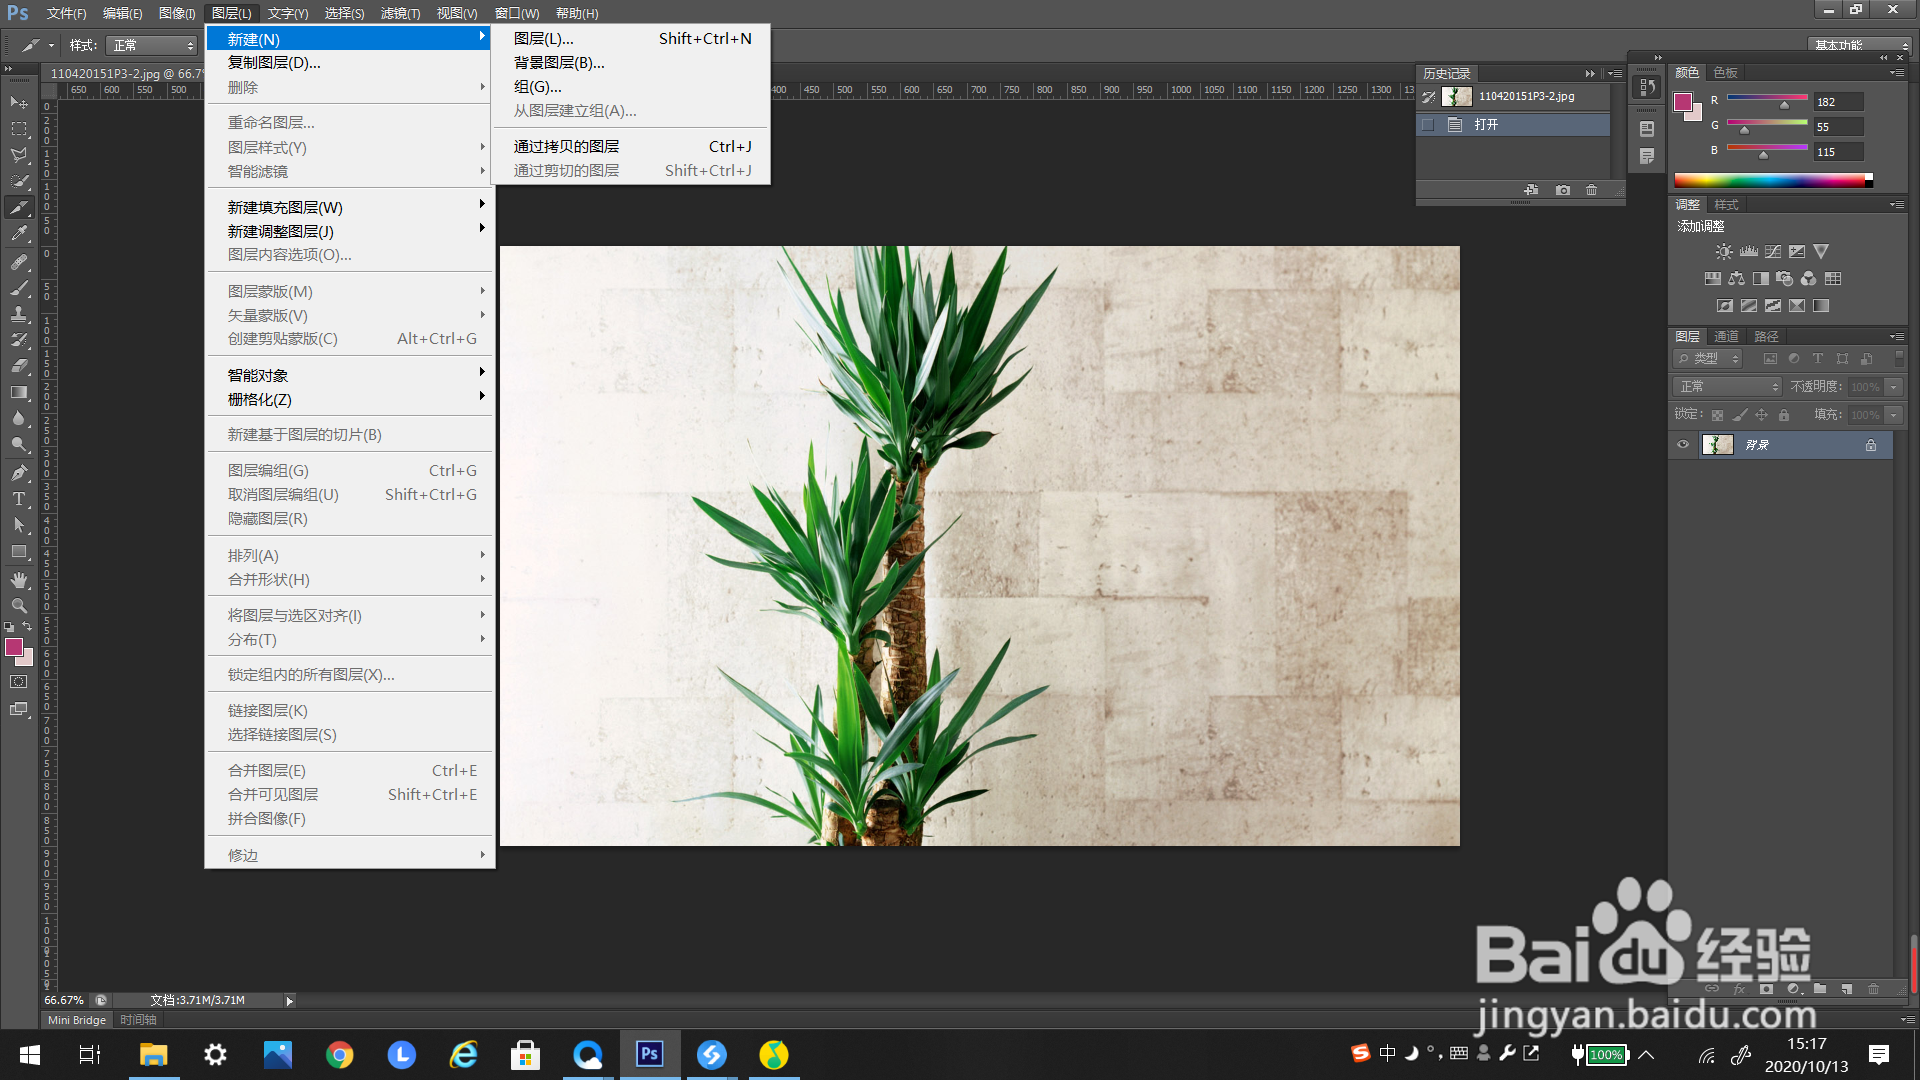Viewport: 1920px width, 1080px height.
Task: Toggle lock transparent pixels in Layers panel
Action: [x=1717, y=415]
